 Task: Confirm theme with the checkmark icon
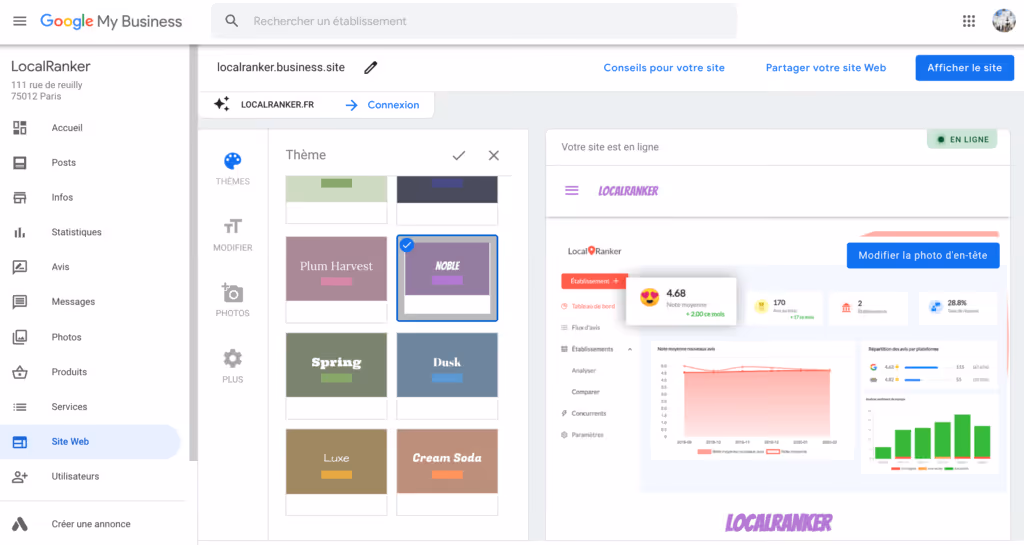[459, 155]
